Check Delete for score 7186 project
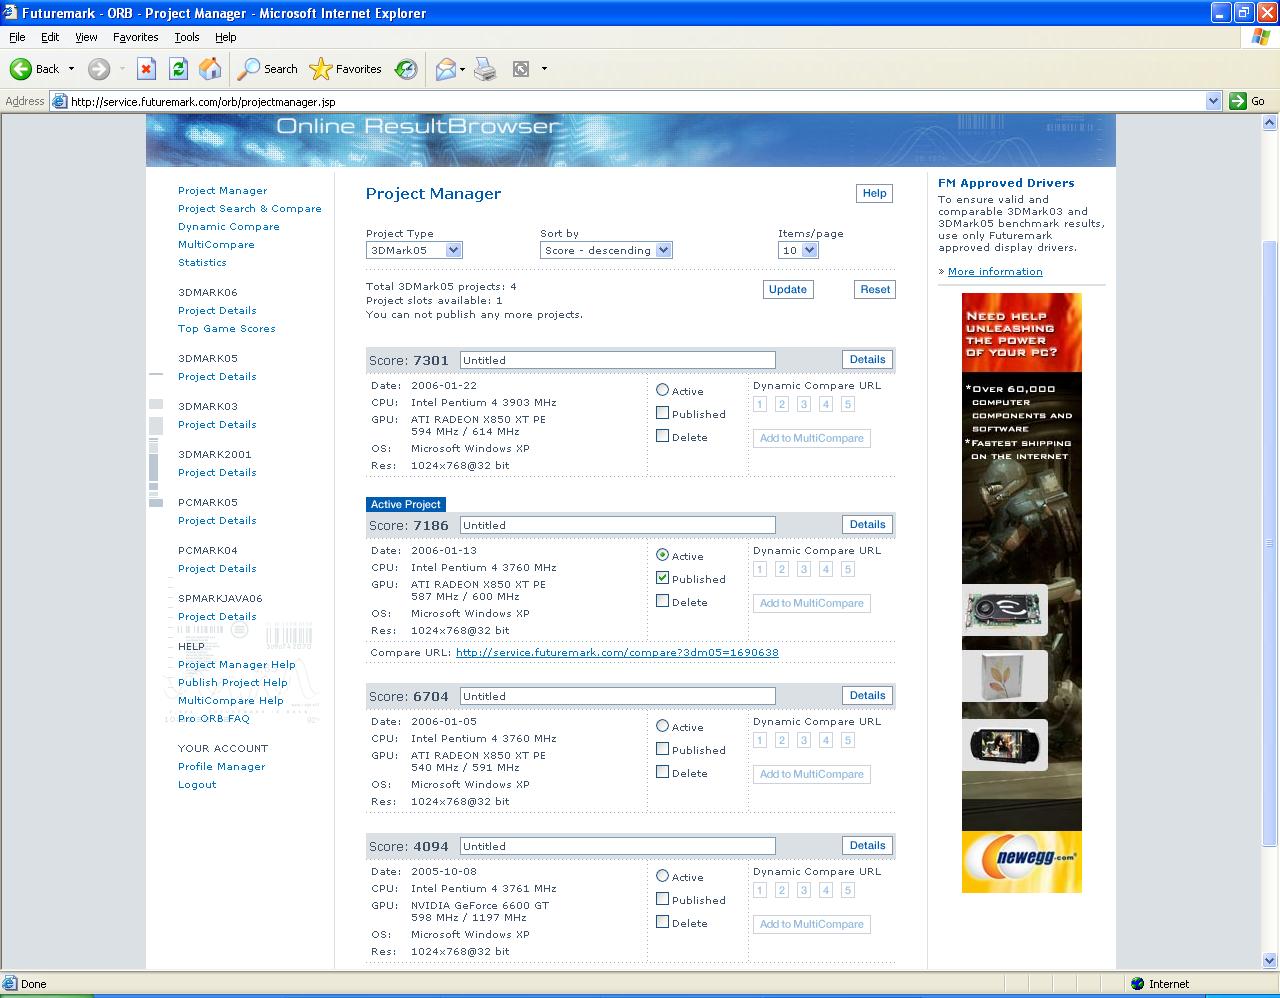The height and width of the screenshot is (998, 1280). [x=662, y=601]
